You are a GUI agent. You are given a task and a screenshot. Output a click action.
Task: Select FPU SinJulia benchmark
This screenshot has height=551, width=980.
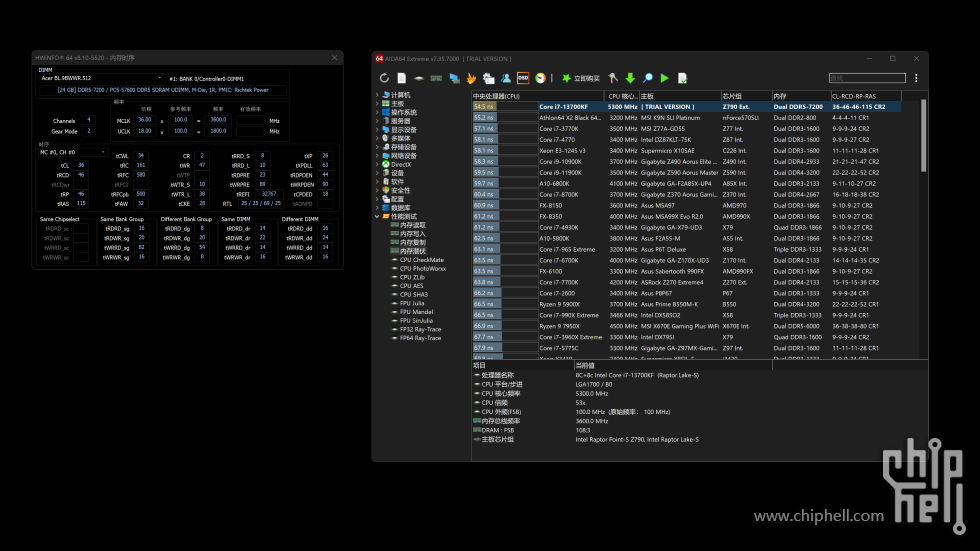pyautogui.click(x=416, y=320)
